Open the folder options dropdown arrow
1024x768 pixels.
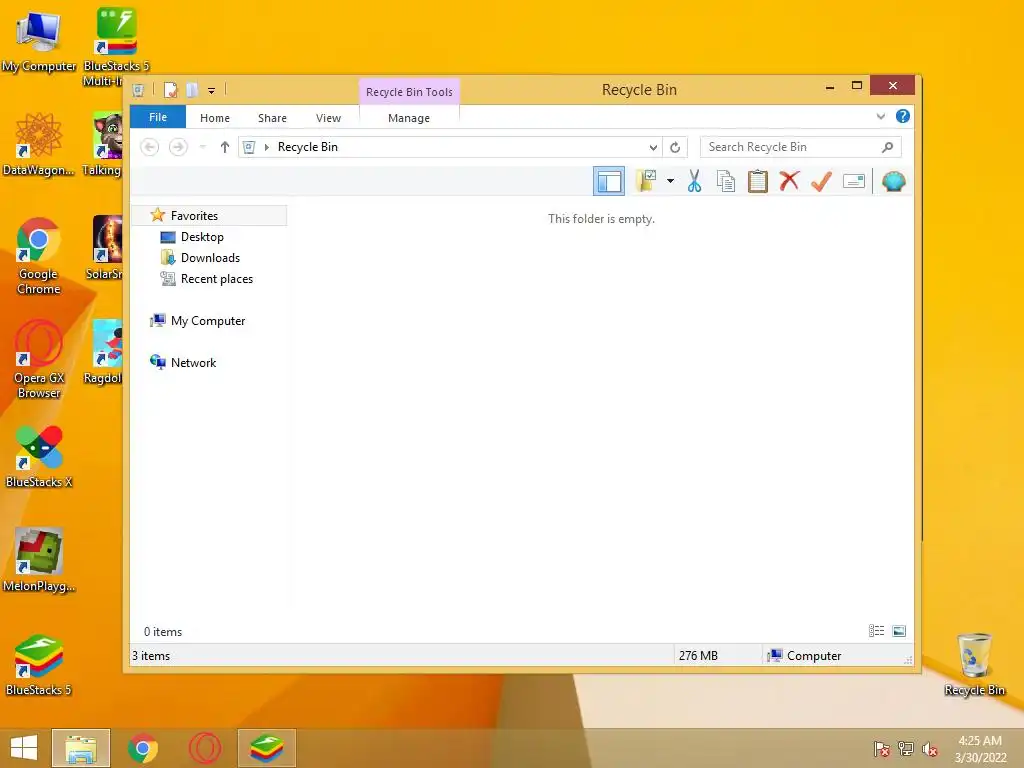670,181
